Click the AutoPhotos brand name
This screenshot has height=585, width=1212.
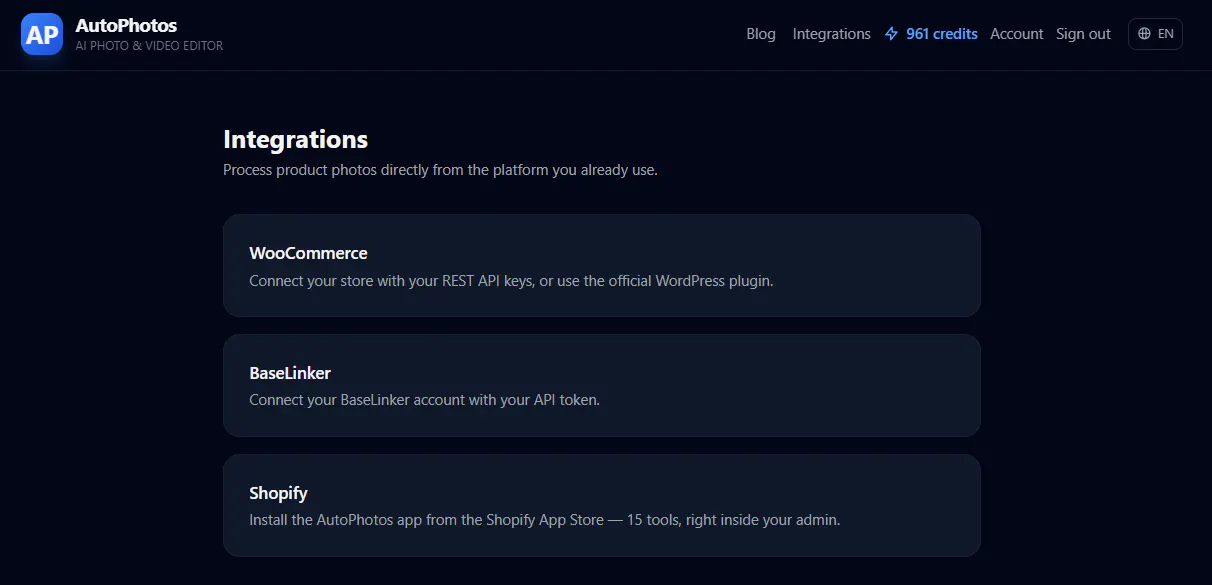[x=126, y=25]
